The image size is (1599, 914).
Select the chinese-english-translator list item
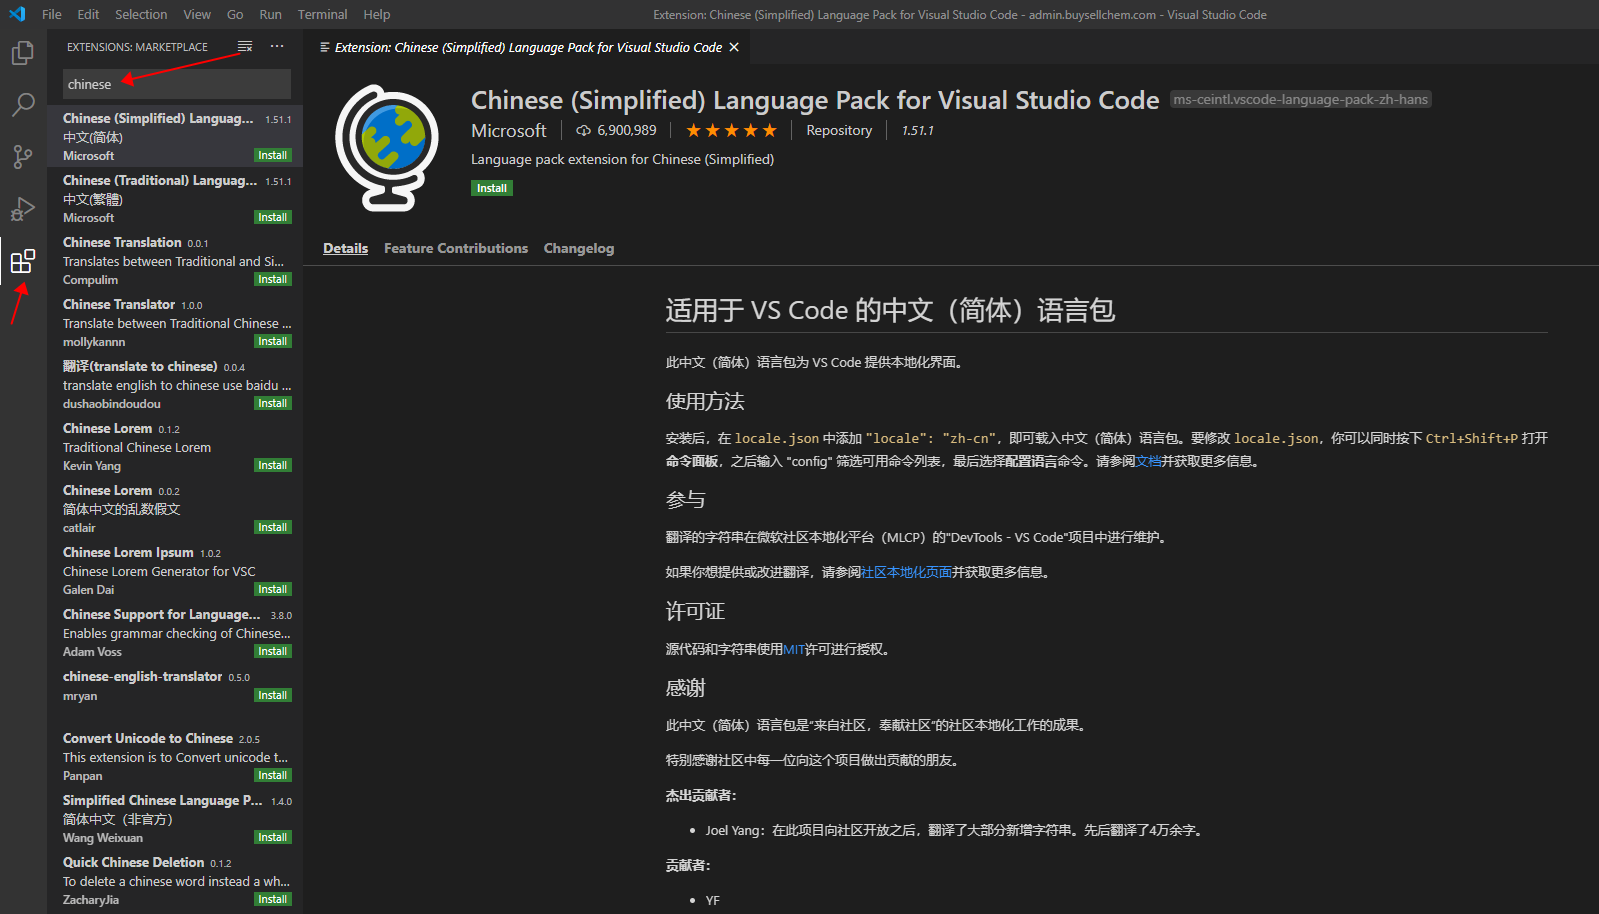(175, 694)
